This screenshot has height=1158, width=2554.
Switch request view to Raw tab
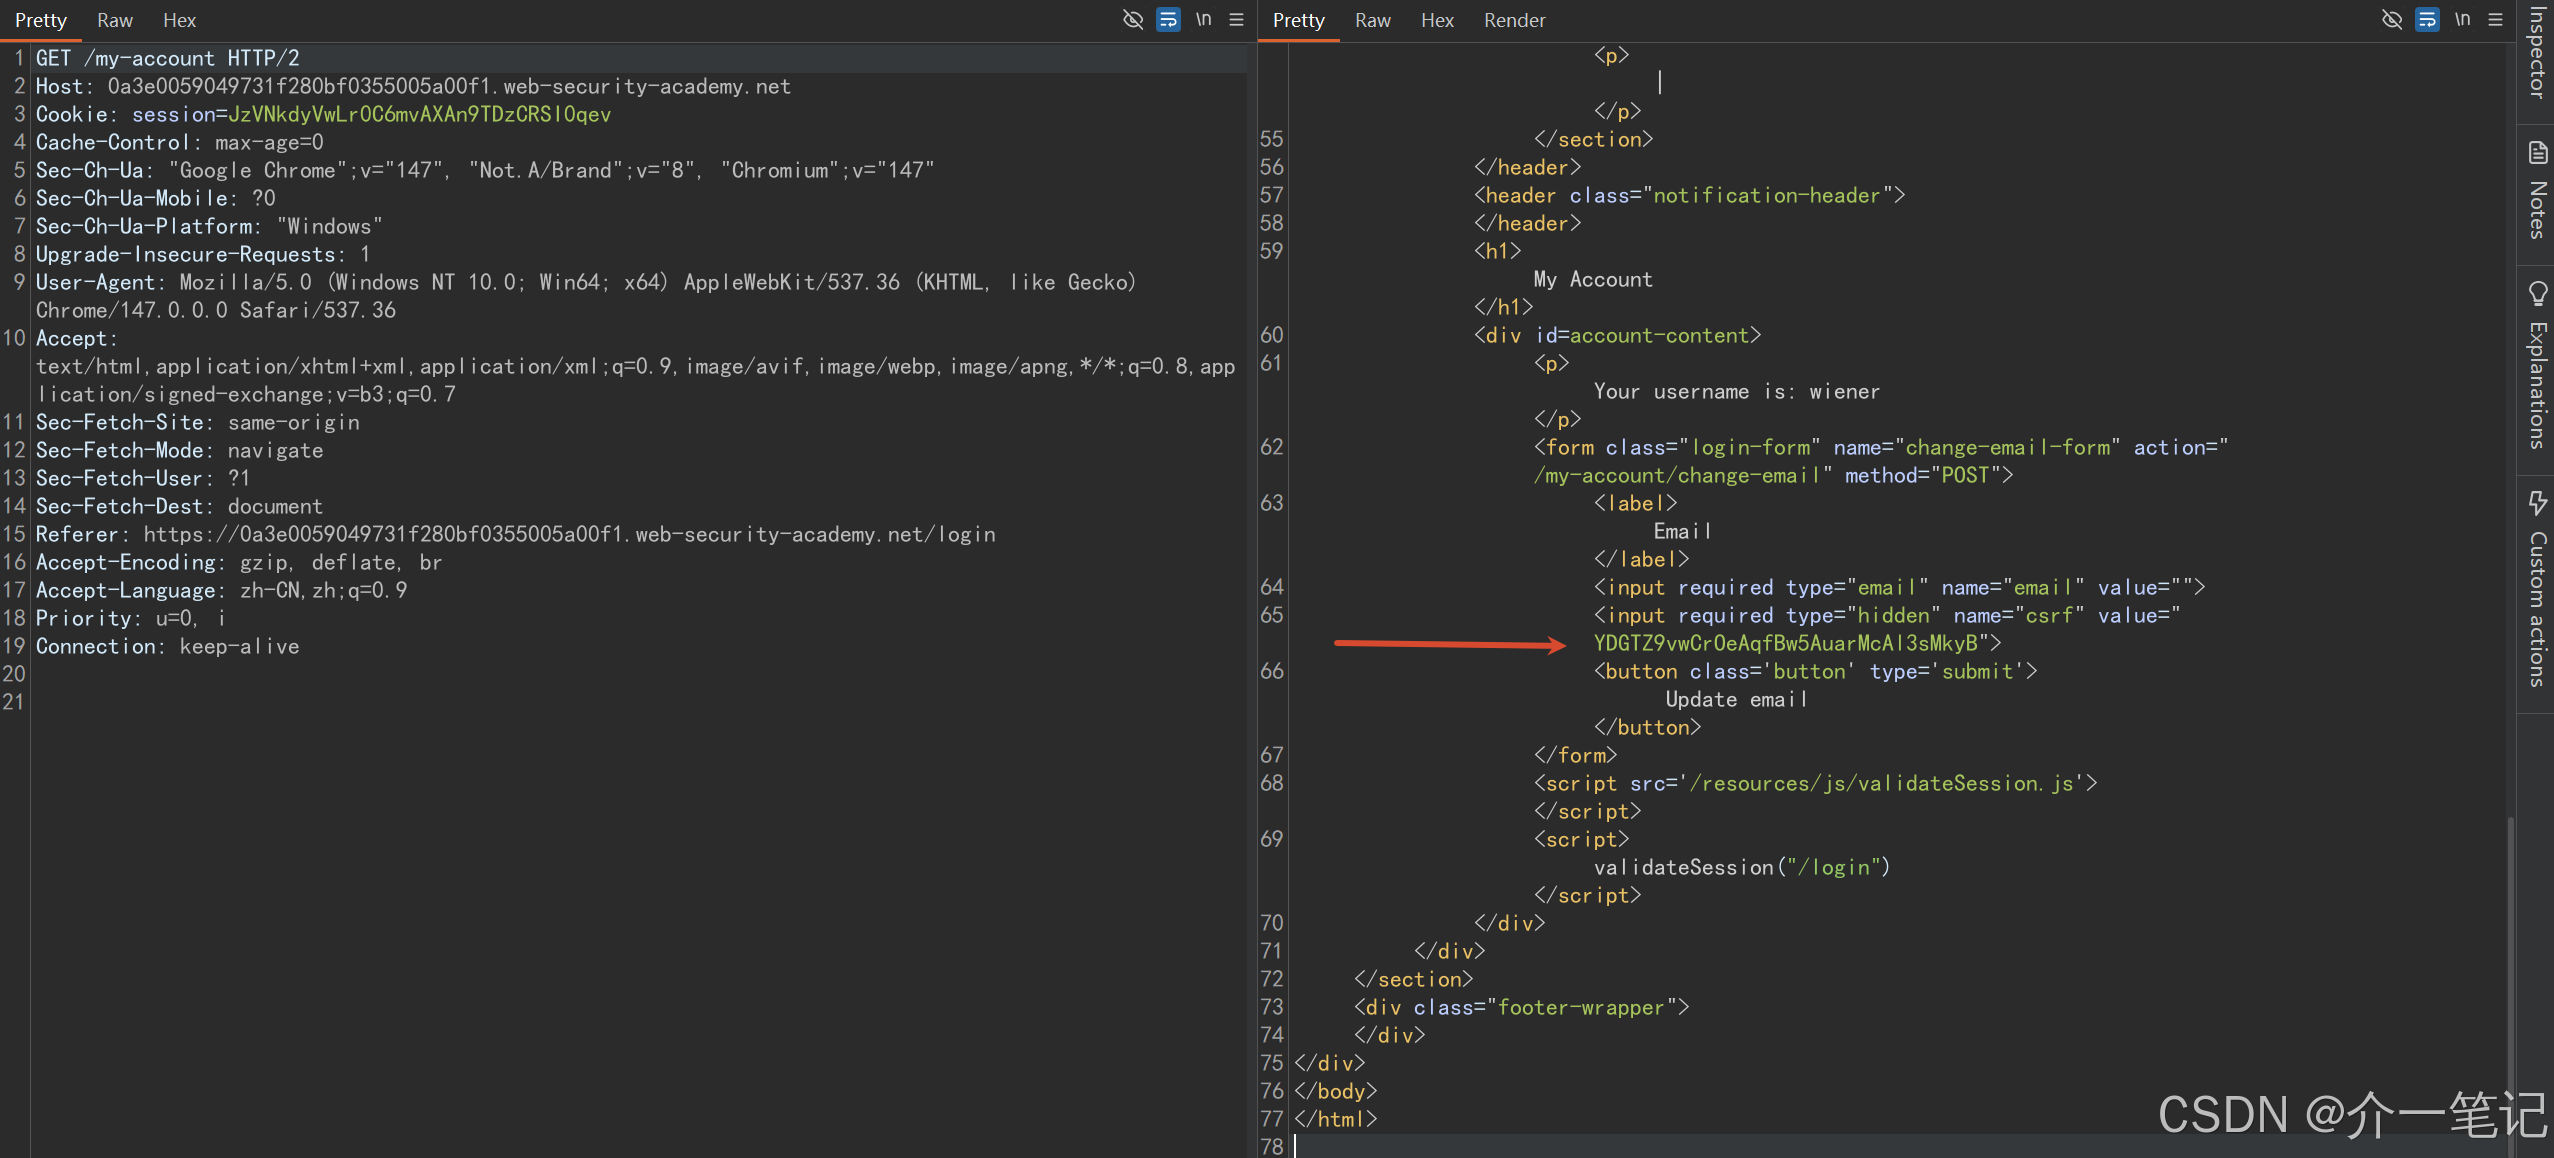[x=115, y=20]
